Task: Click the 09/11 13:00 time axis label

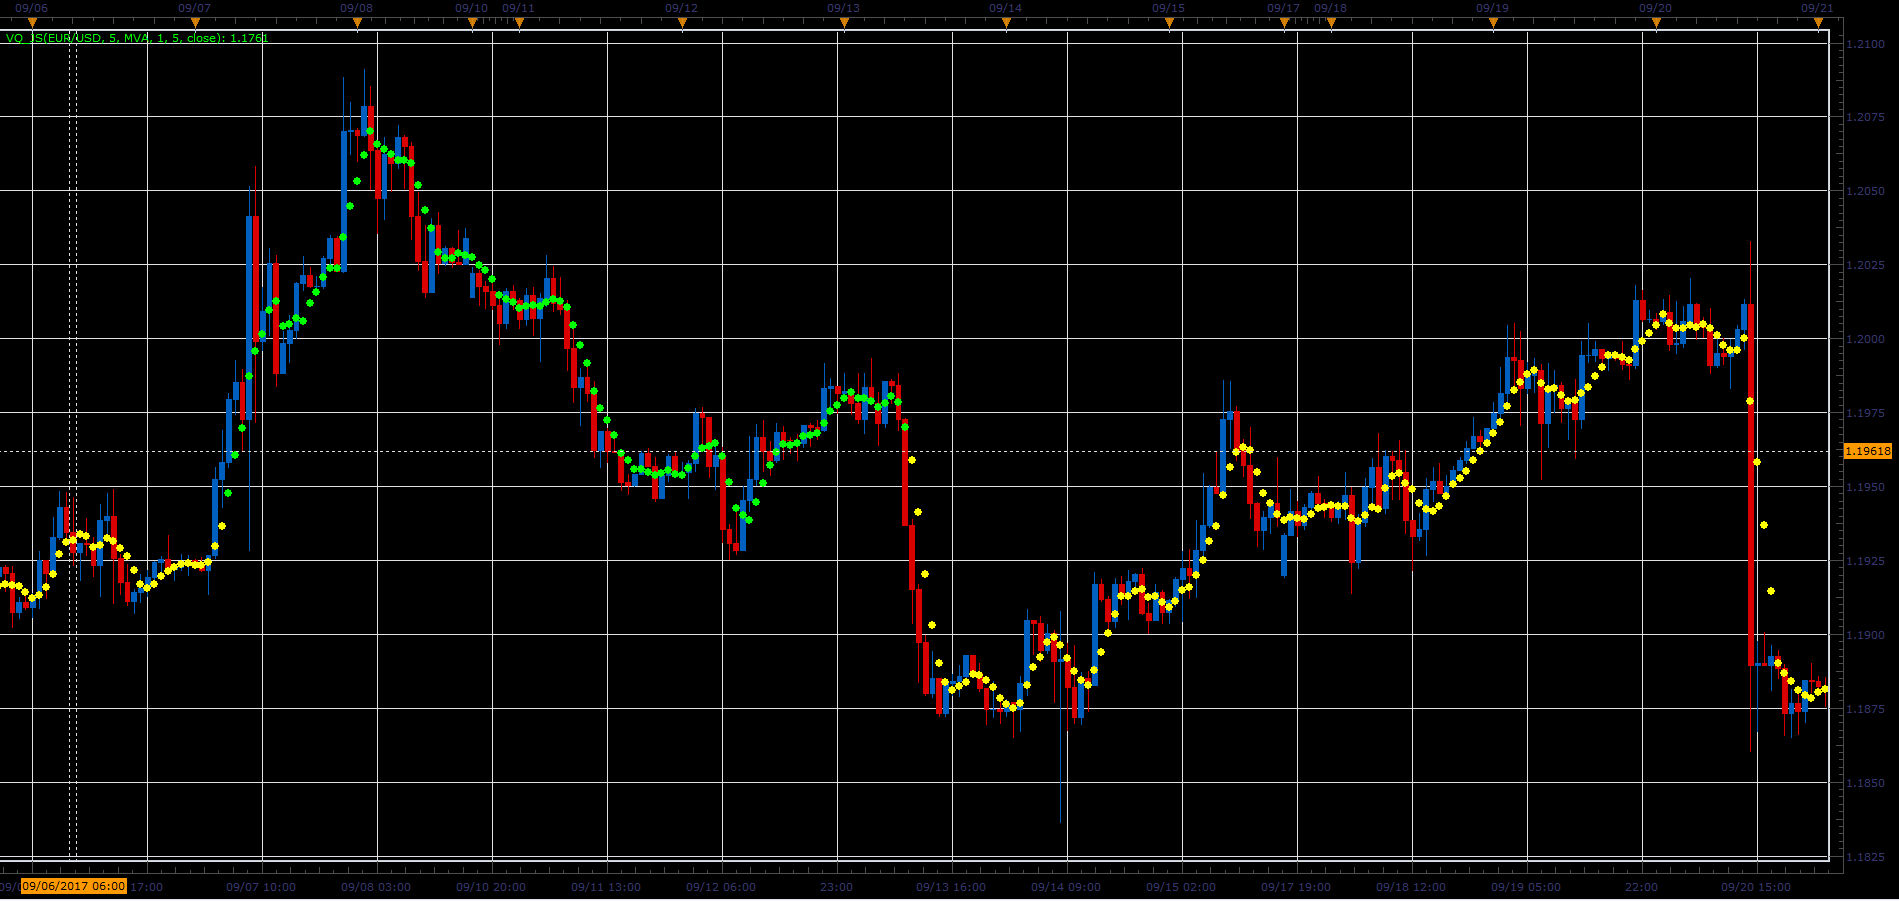Action: (x=606, y=887)
